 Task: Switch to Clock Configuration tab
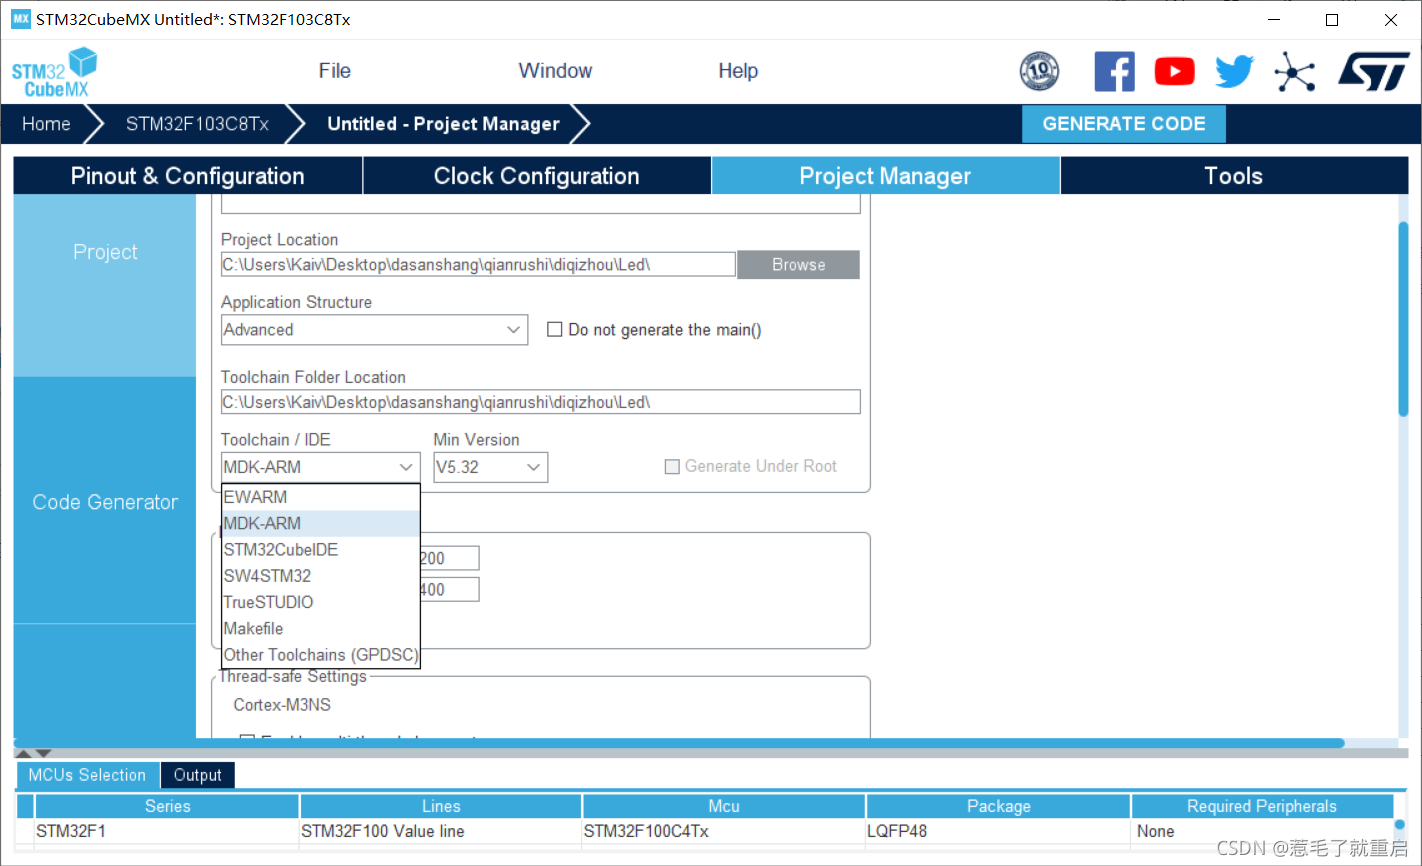pos(537,176)
